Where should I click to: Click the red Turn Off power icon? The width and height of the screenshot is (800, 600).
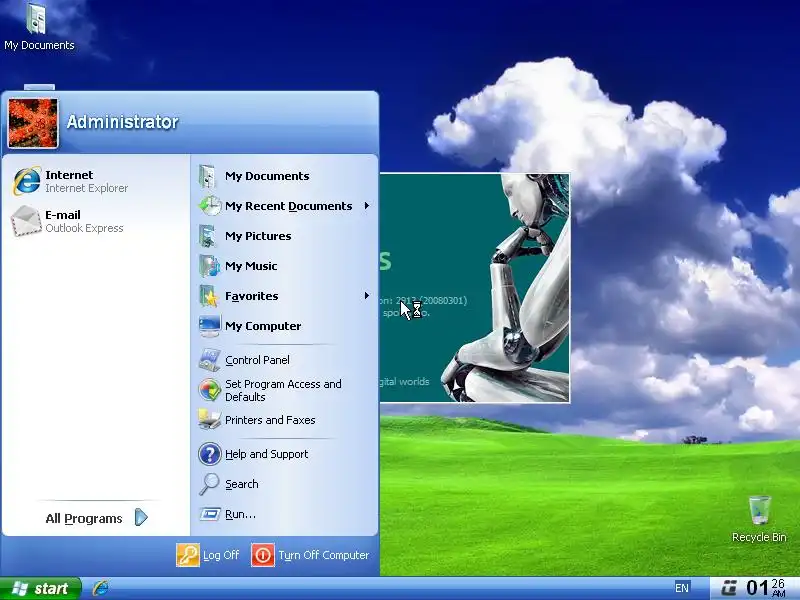click(x=263, y=555)
